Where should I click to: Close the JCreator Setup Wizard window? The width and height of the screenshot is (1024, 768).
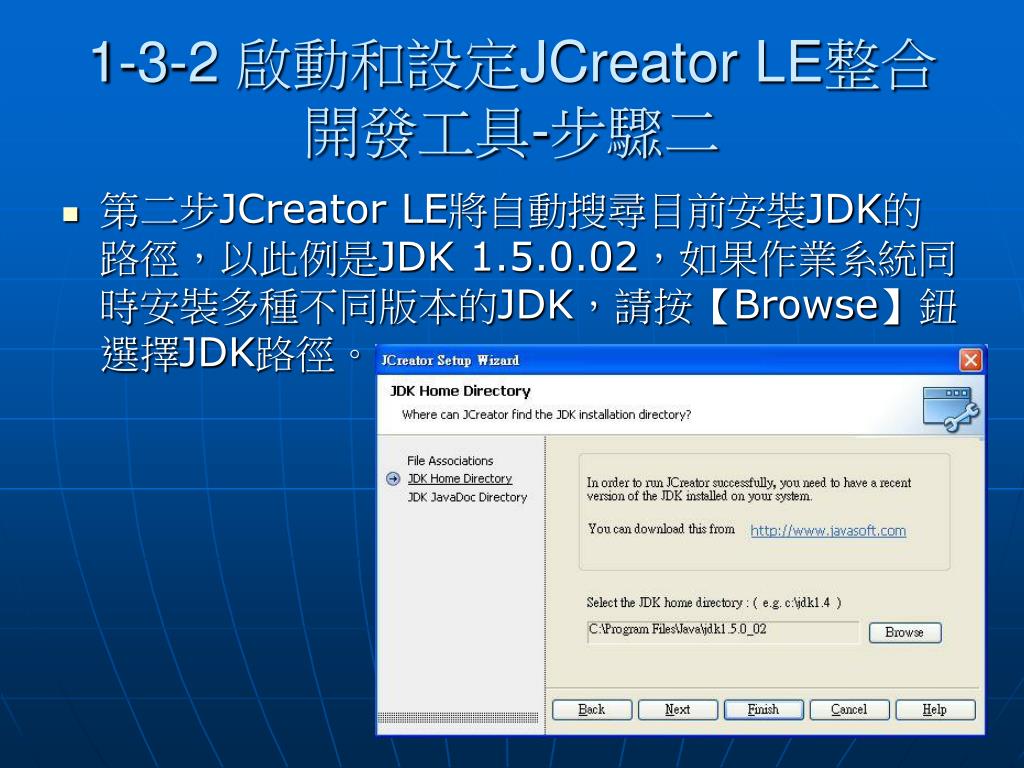(x=970, y=360)
